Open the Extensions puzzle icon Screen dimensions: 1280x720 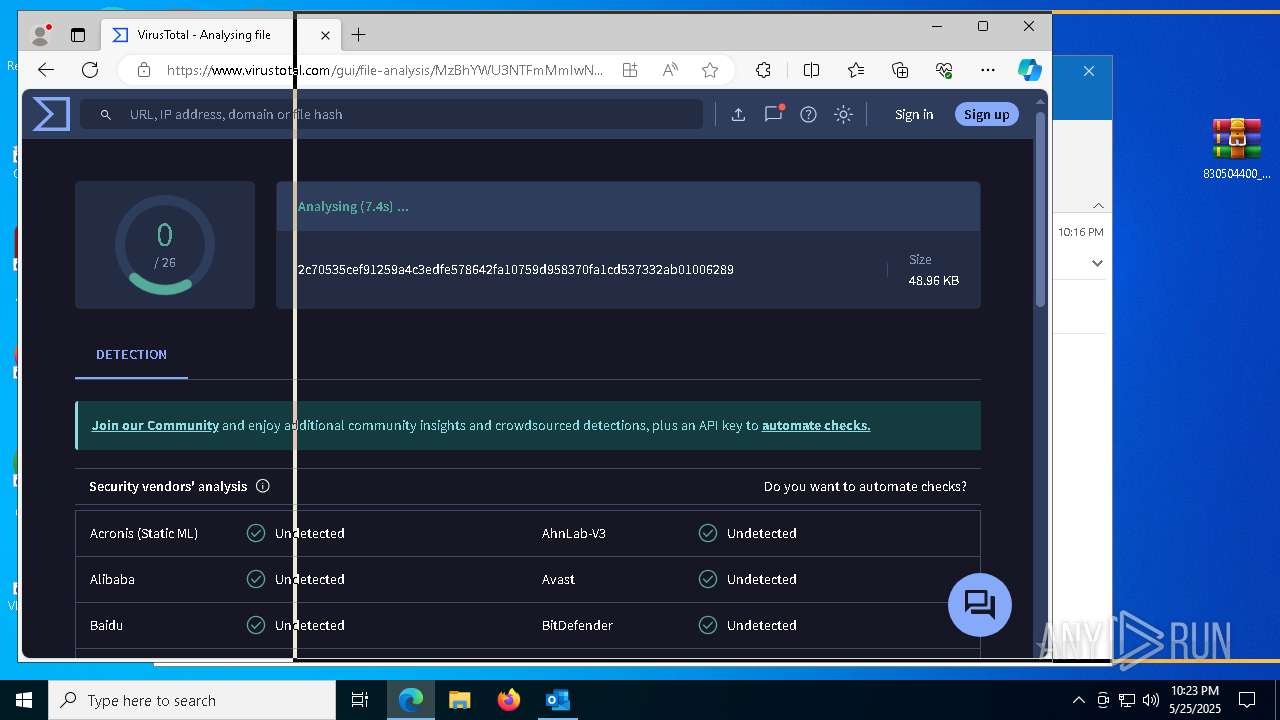[763, 70]
